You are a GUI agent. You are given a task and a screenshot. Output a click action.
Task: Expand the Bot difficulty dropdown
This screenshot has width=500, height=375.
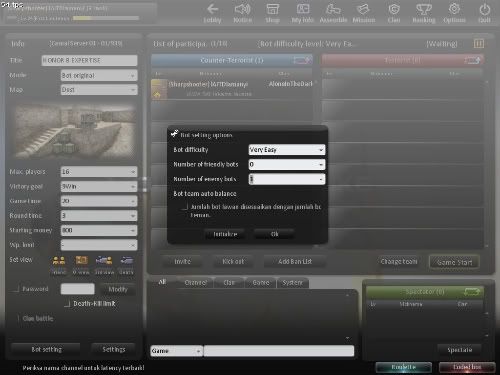[x=287, y=150]
